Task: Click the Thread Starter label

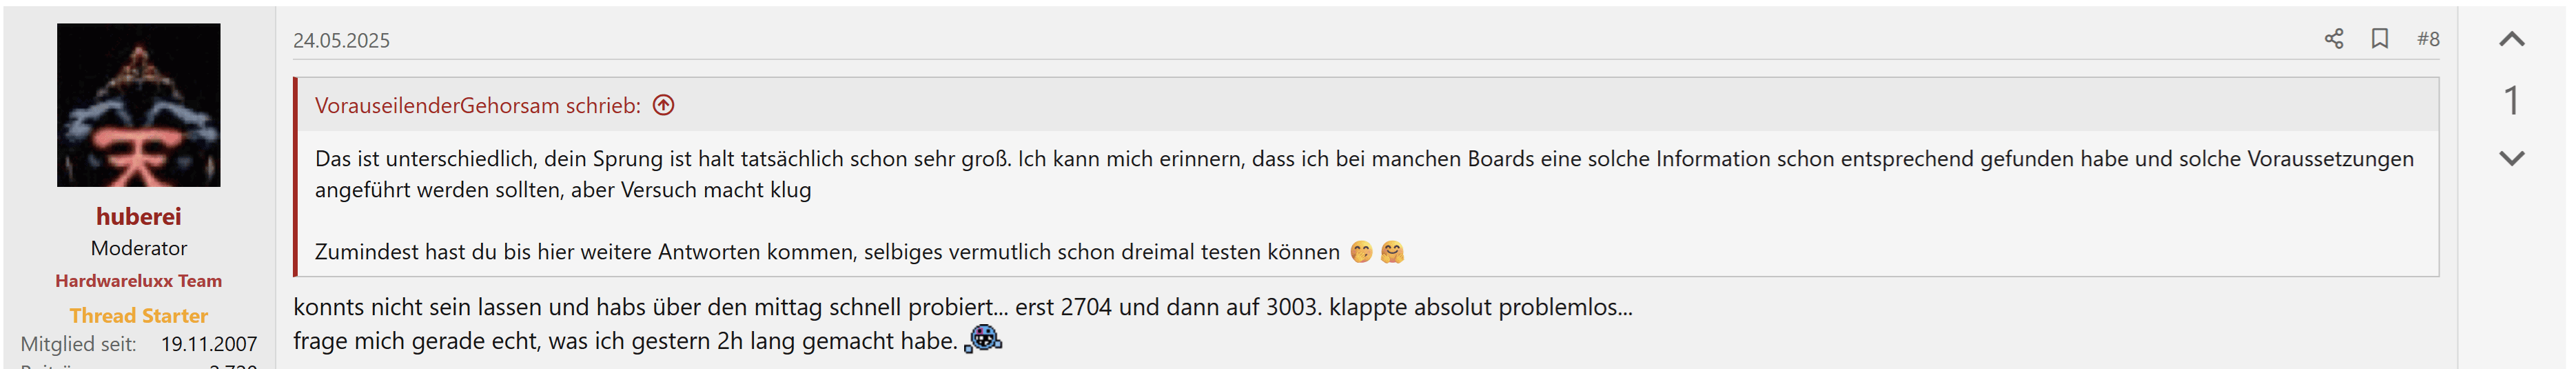Action: [139, 315]
